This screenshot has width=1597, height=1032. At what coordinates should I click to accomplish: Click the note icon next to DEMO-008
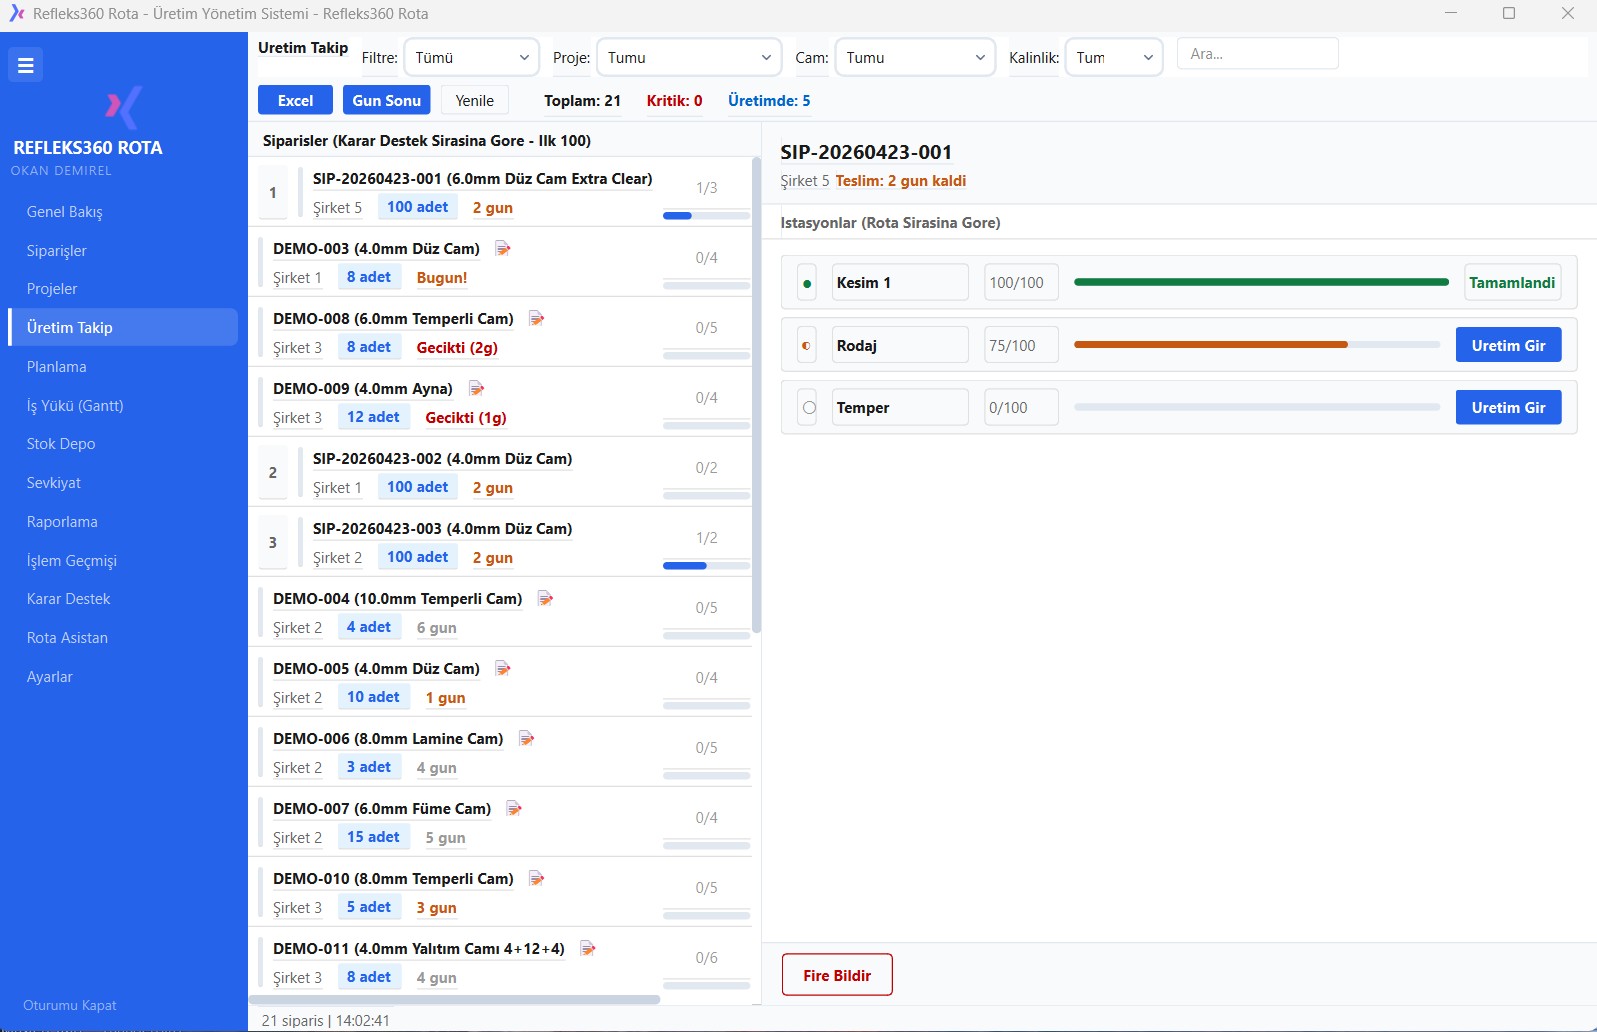pyautogui.click(x=537, y=319)
